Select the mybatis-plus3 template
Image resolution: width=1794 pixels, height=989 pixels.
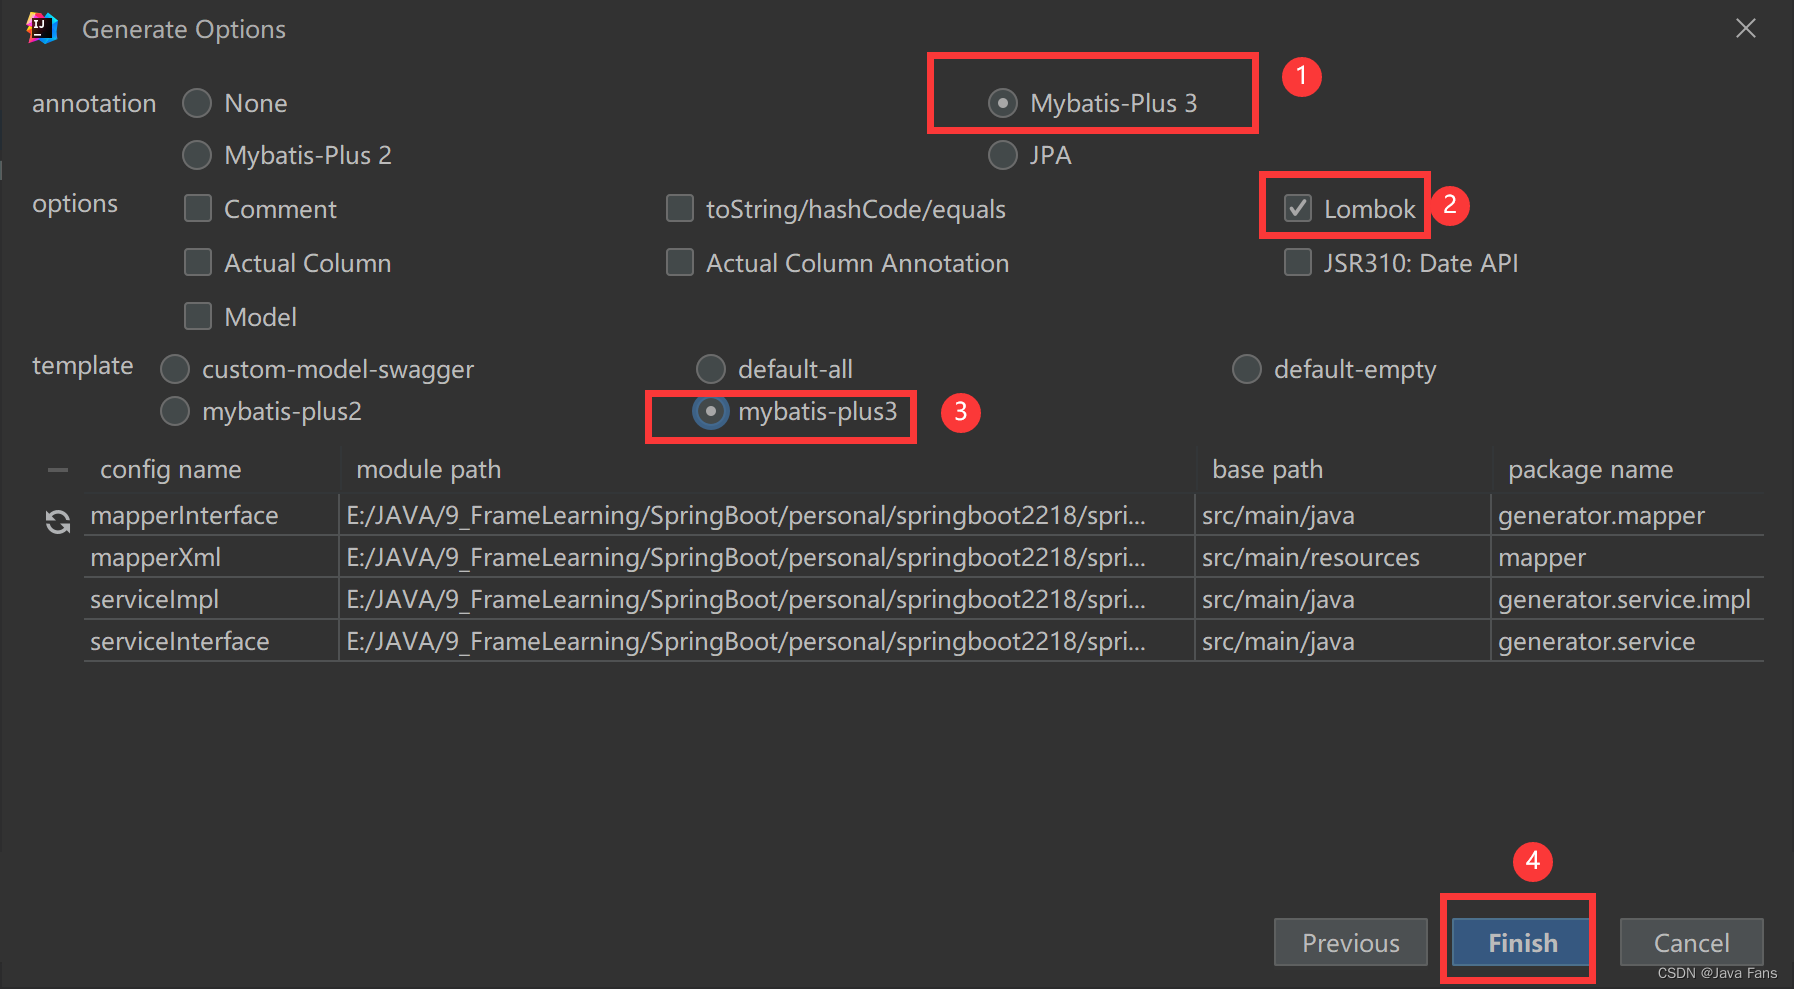711,411
